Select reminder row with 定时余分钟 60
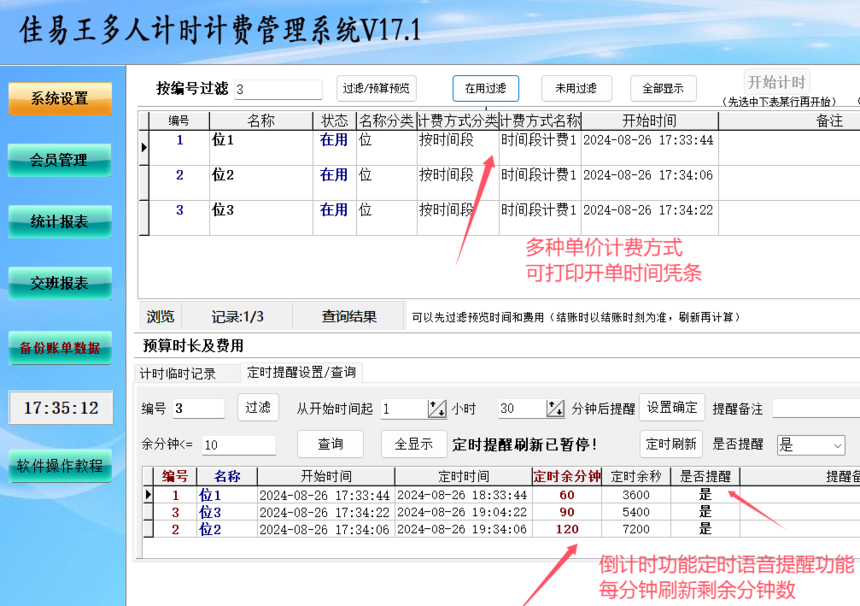860x606 pixels. [x=501, y=495]
